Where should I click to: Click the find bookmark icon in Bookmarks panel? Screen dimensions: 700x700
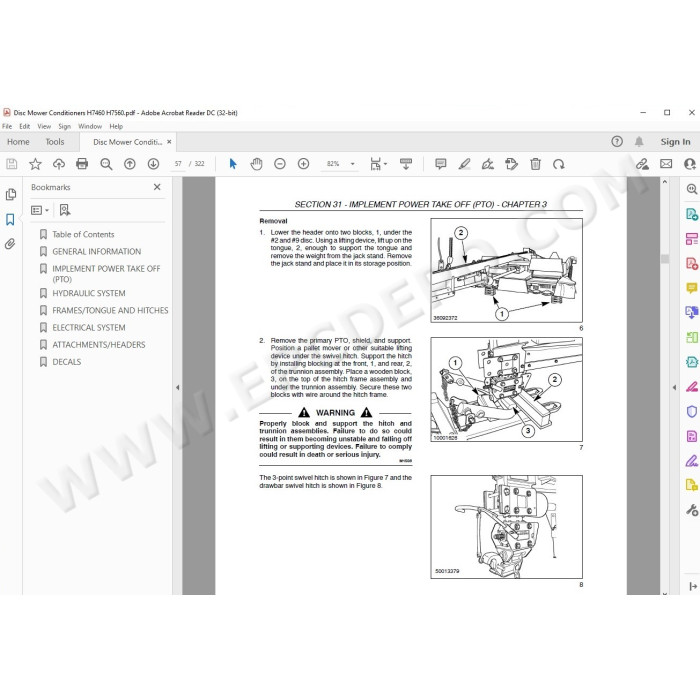click(x=65, y=210)
